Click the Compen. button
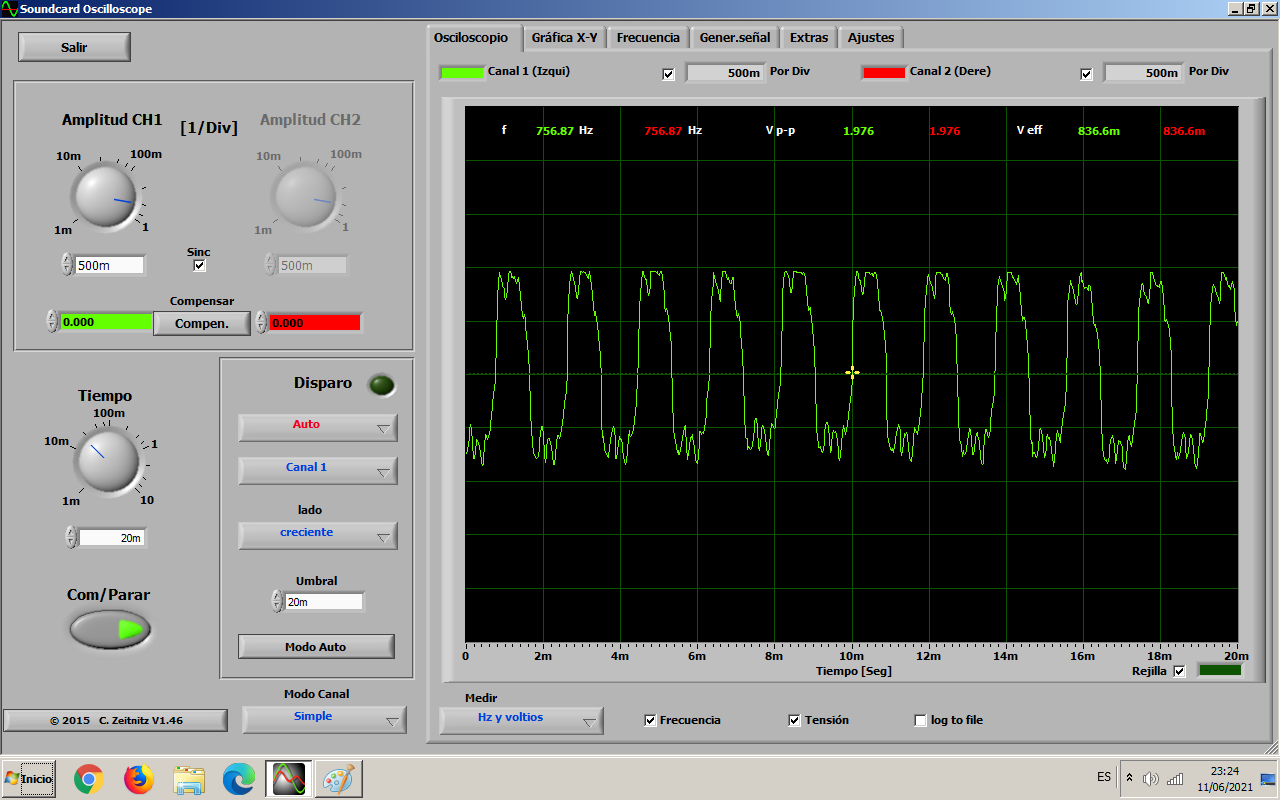Screen dimensions: 1280x800 click(202, 323)
